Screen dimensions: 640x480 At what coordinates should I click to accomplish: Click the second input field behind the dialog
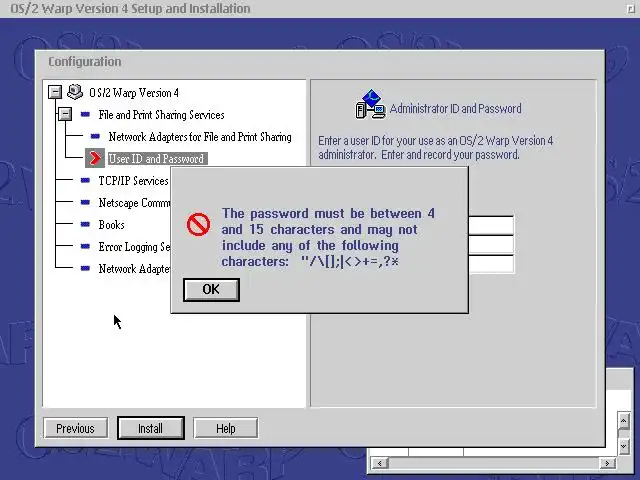(x=491, y=245)
